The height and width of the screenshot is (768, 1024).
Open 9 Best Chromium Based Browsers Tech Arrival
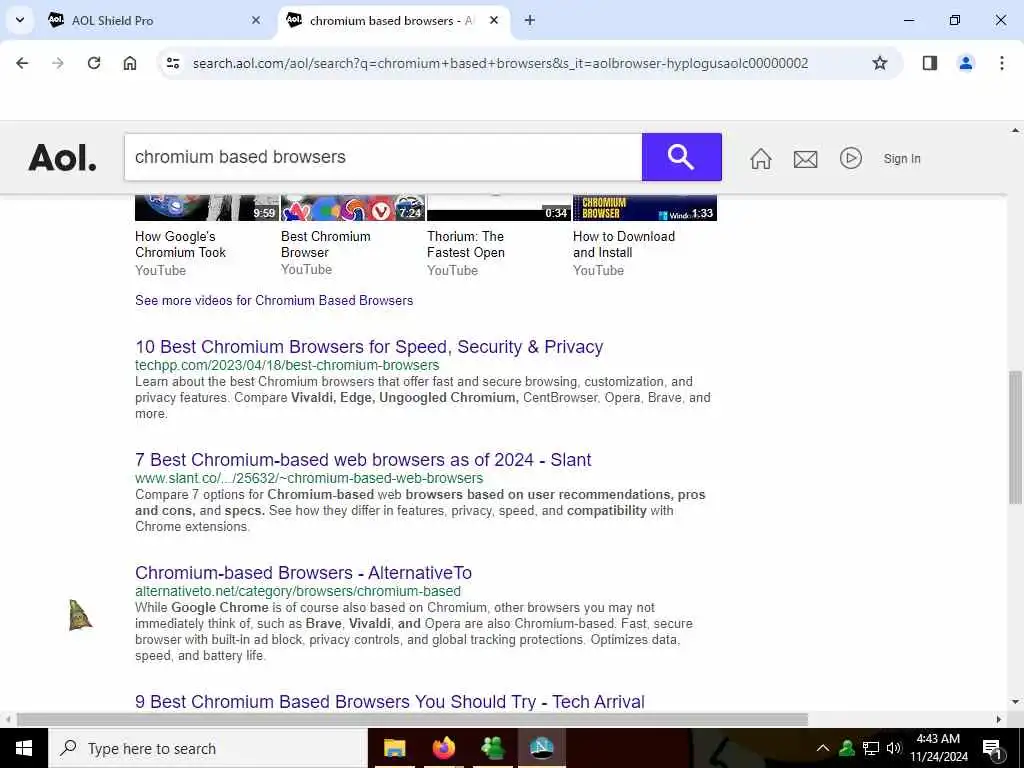tap(390, 701)
